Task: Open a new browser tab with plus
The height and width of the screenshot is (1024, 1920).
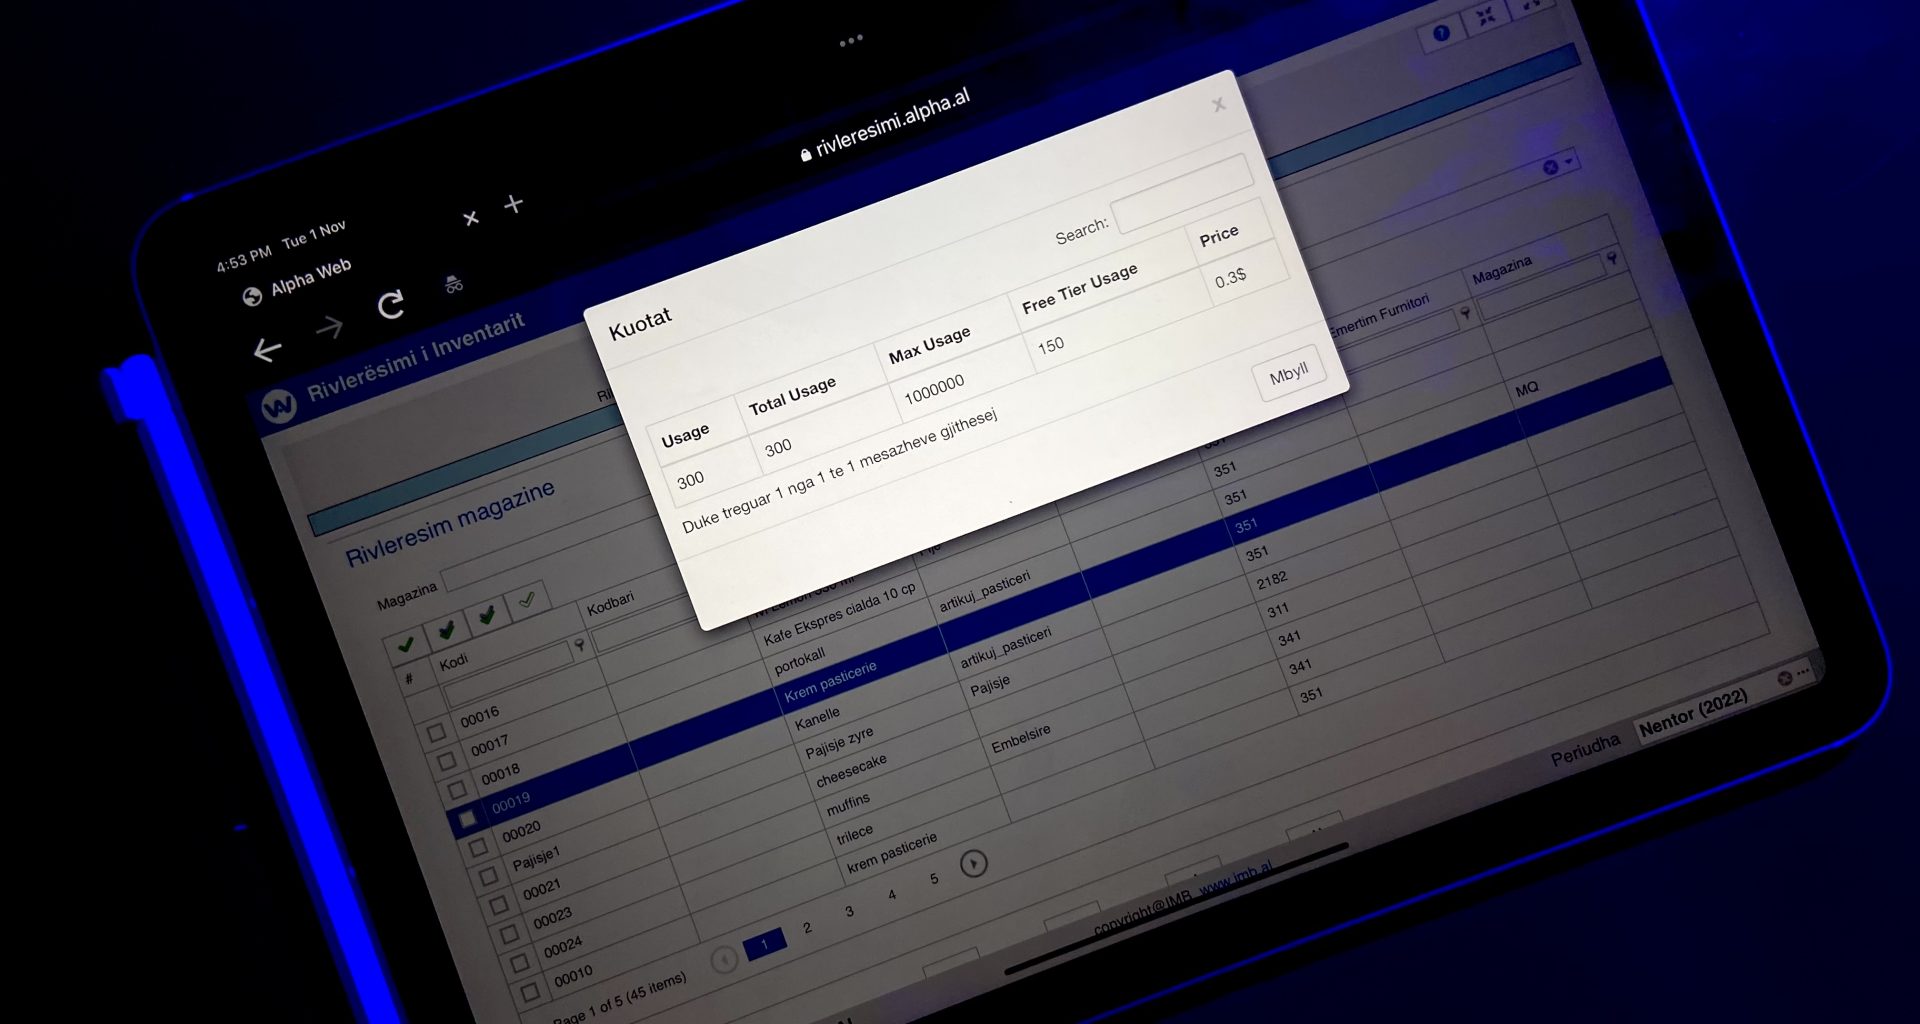Action: [x=514, y=204]
